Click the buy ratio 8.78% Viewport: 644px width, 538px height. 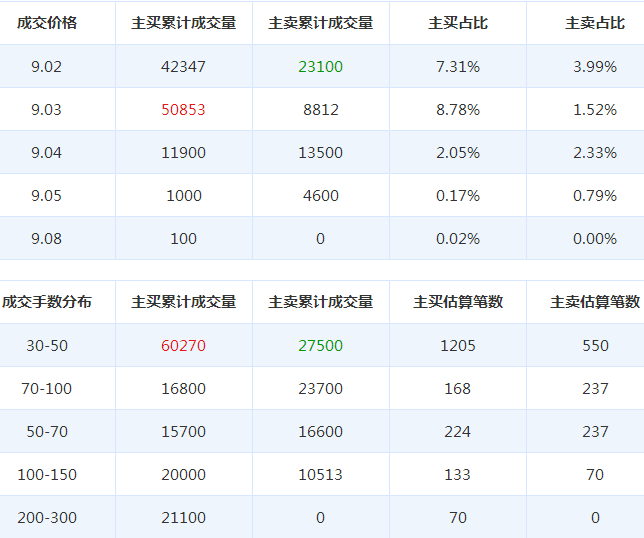(x=458, y=110)
